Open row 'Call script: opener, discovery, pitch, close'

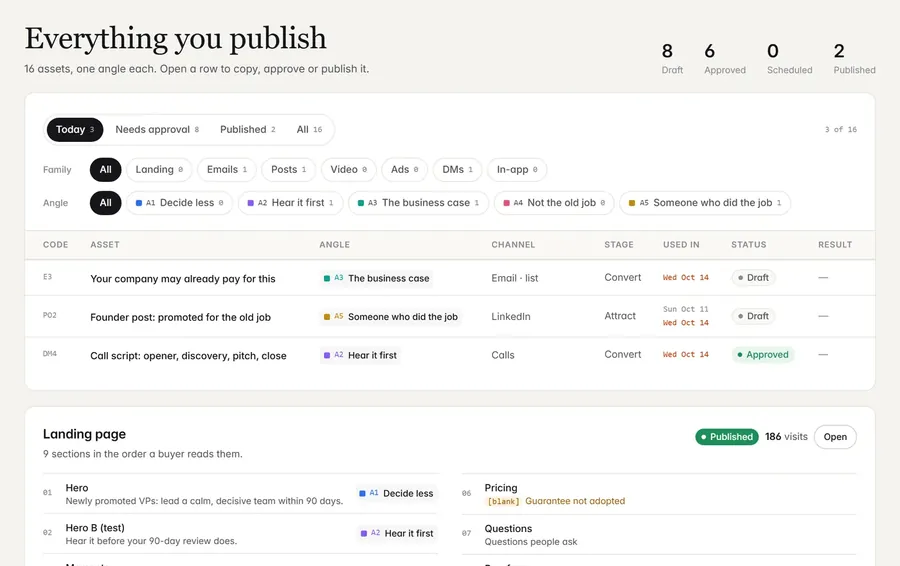pos(450,355)
